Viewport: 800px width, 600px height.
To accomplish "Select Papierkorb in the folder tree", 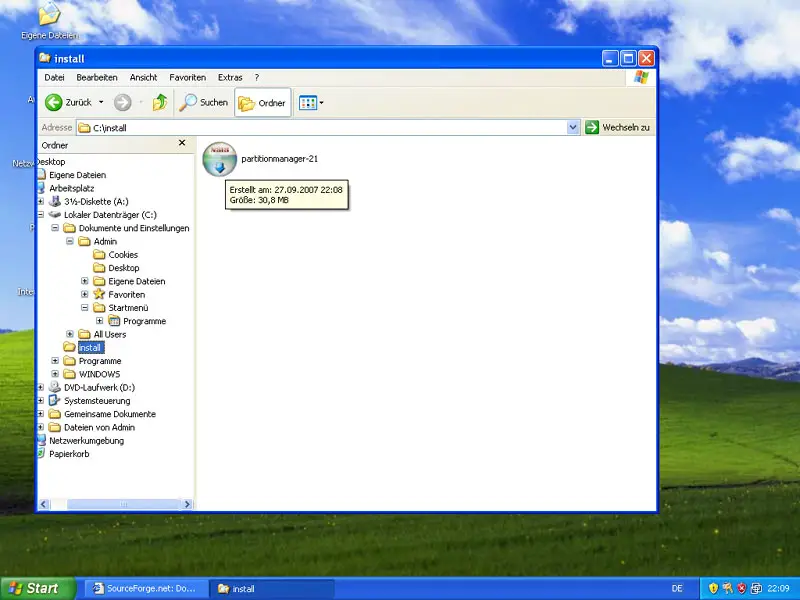I will (x=69, y=454).
